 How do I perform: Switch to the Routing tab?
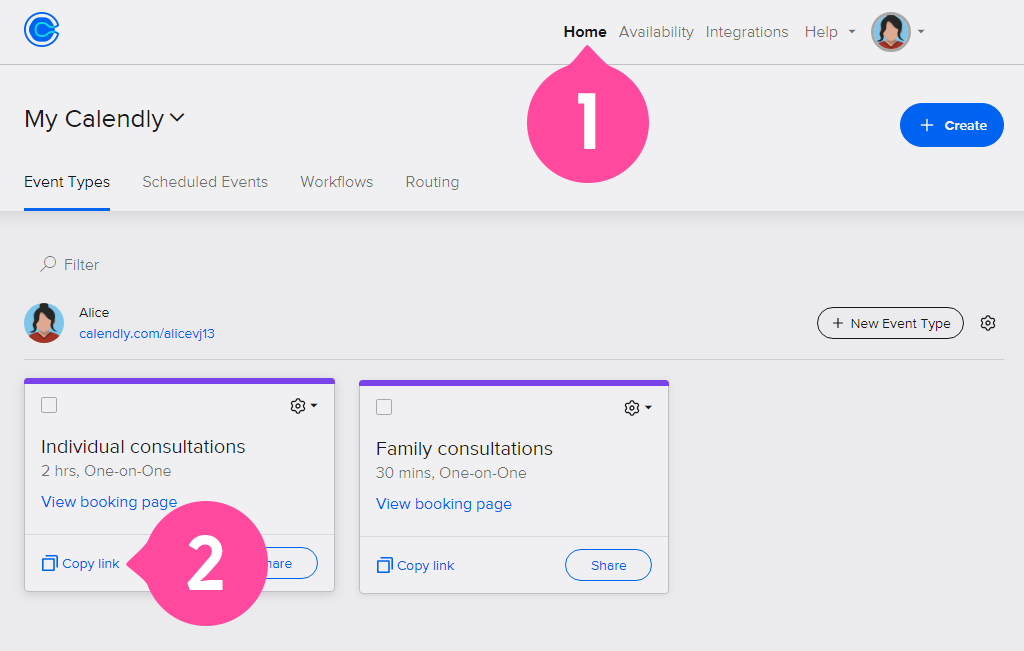pos(432,182)
